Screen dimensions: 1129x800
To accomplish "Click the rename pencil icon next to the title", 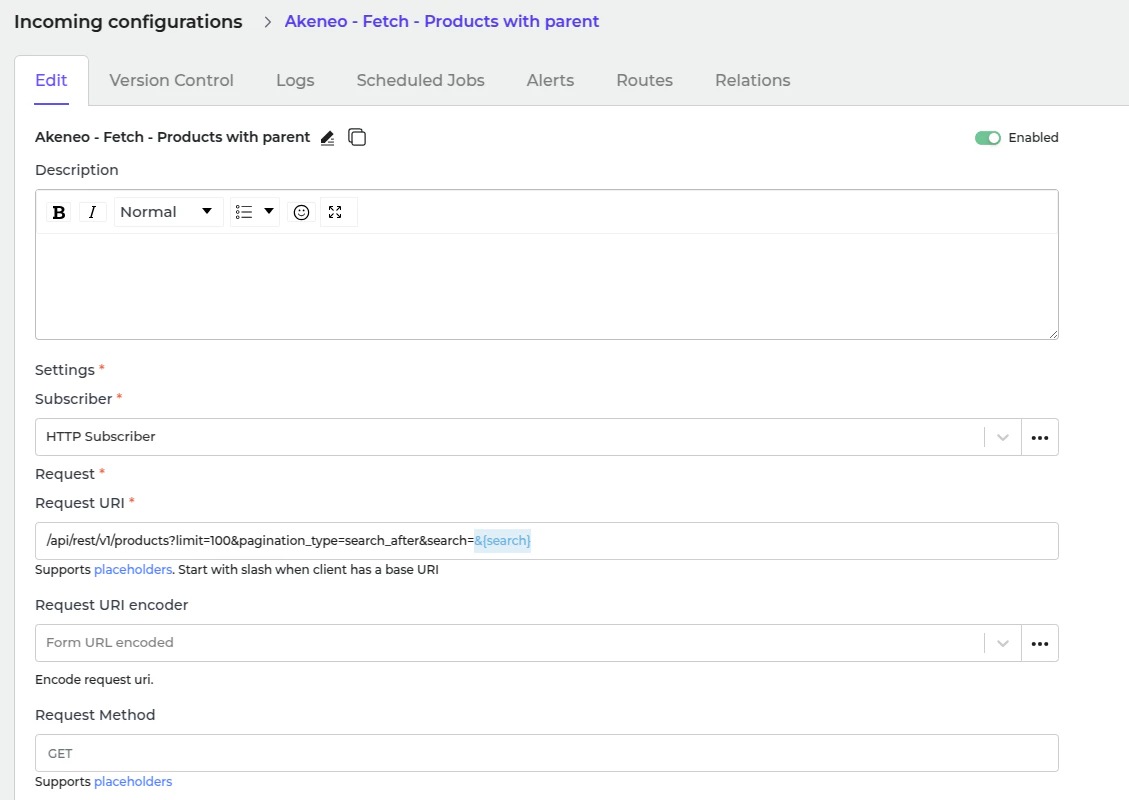I will [x=328, y=138].
